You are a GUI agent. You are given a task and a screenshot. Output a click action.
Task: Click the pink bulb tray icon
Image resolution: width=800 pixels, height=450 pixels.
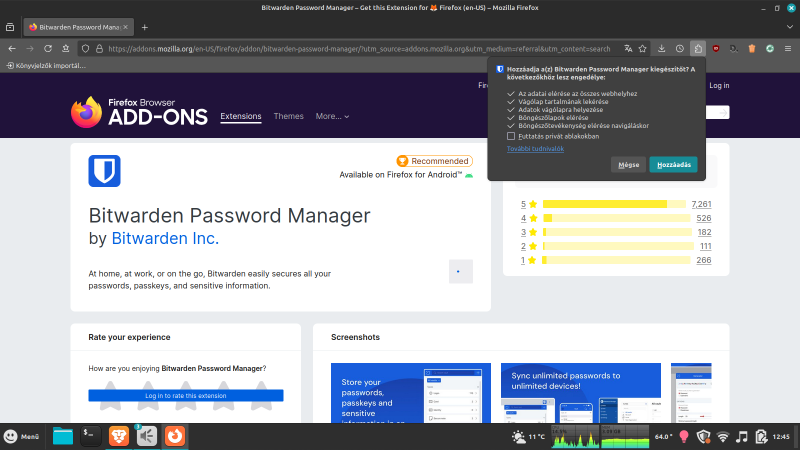coord(684,437)
